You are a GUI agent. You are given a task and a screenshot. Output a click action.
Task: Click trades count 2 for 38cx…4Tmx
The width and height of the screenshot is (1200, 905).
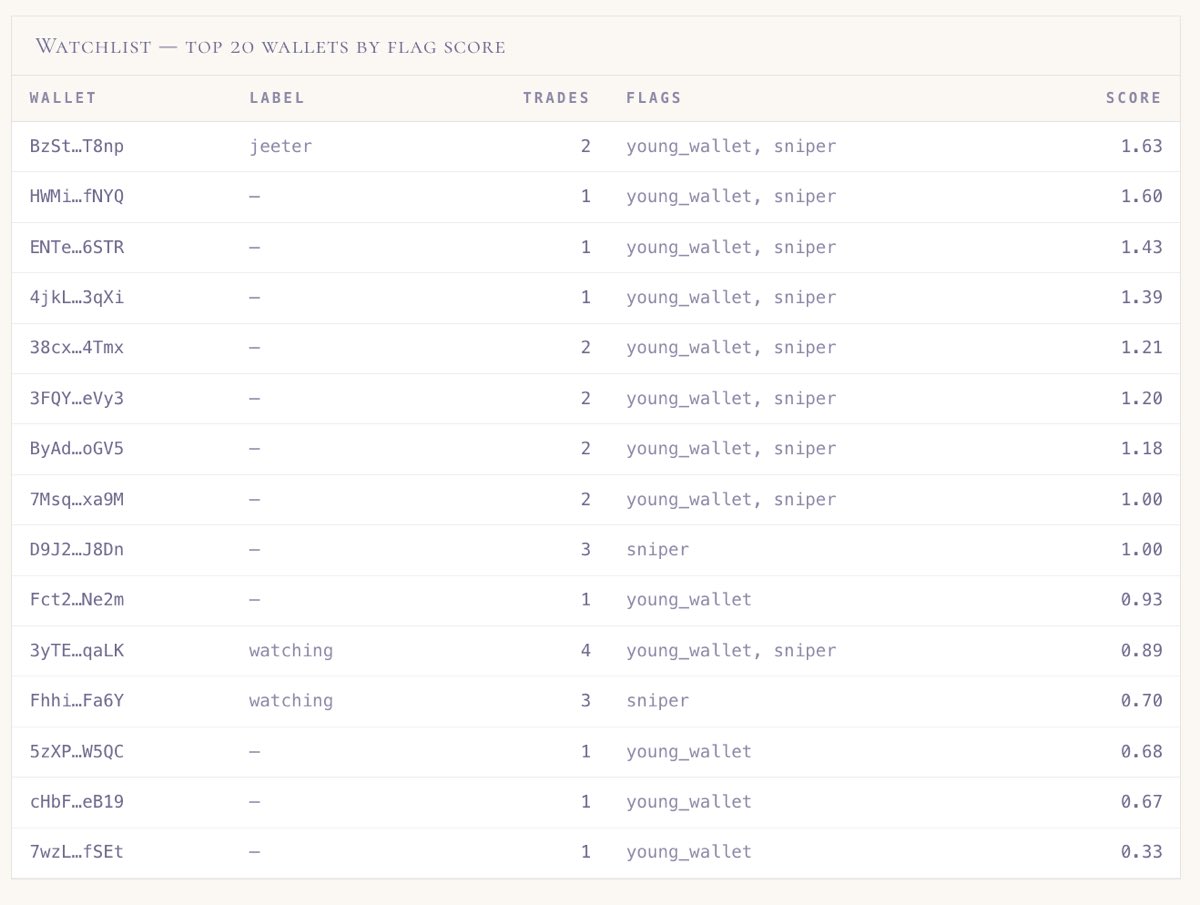pos(586,347)
